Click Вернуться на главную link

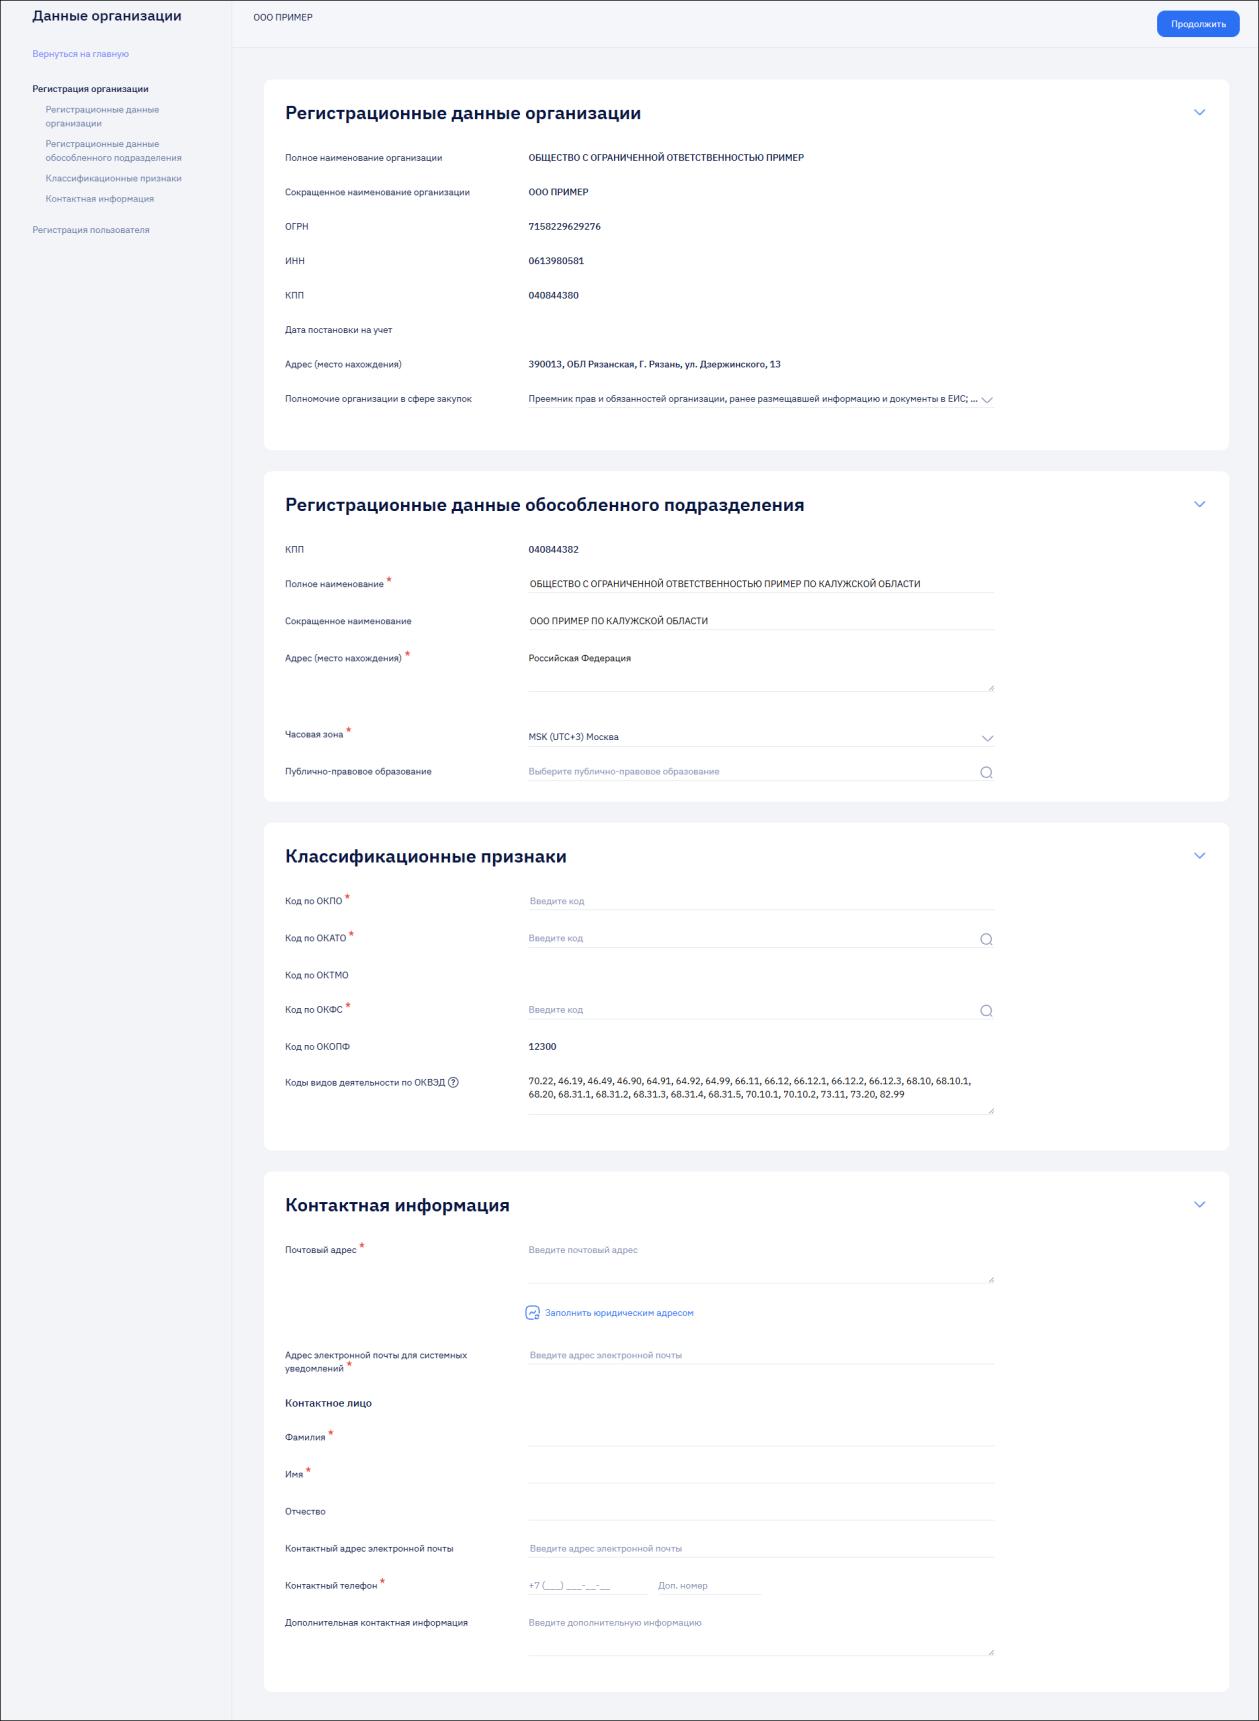pyautogui.click(x=80, y=54)
